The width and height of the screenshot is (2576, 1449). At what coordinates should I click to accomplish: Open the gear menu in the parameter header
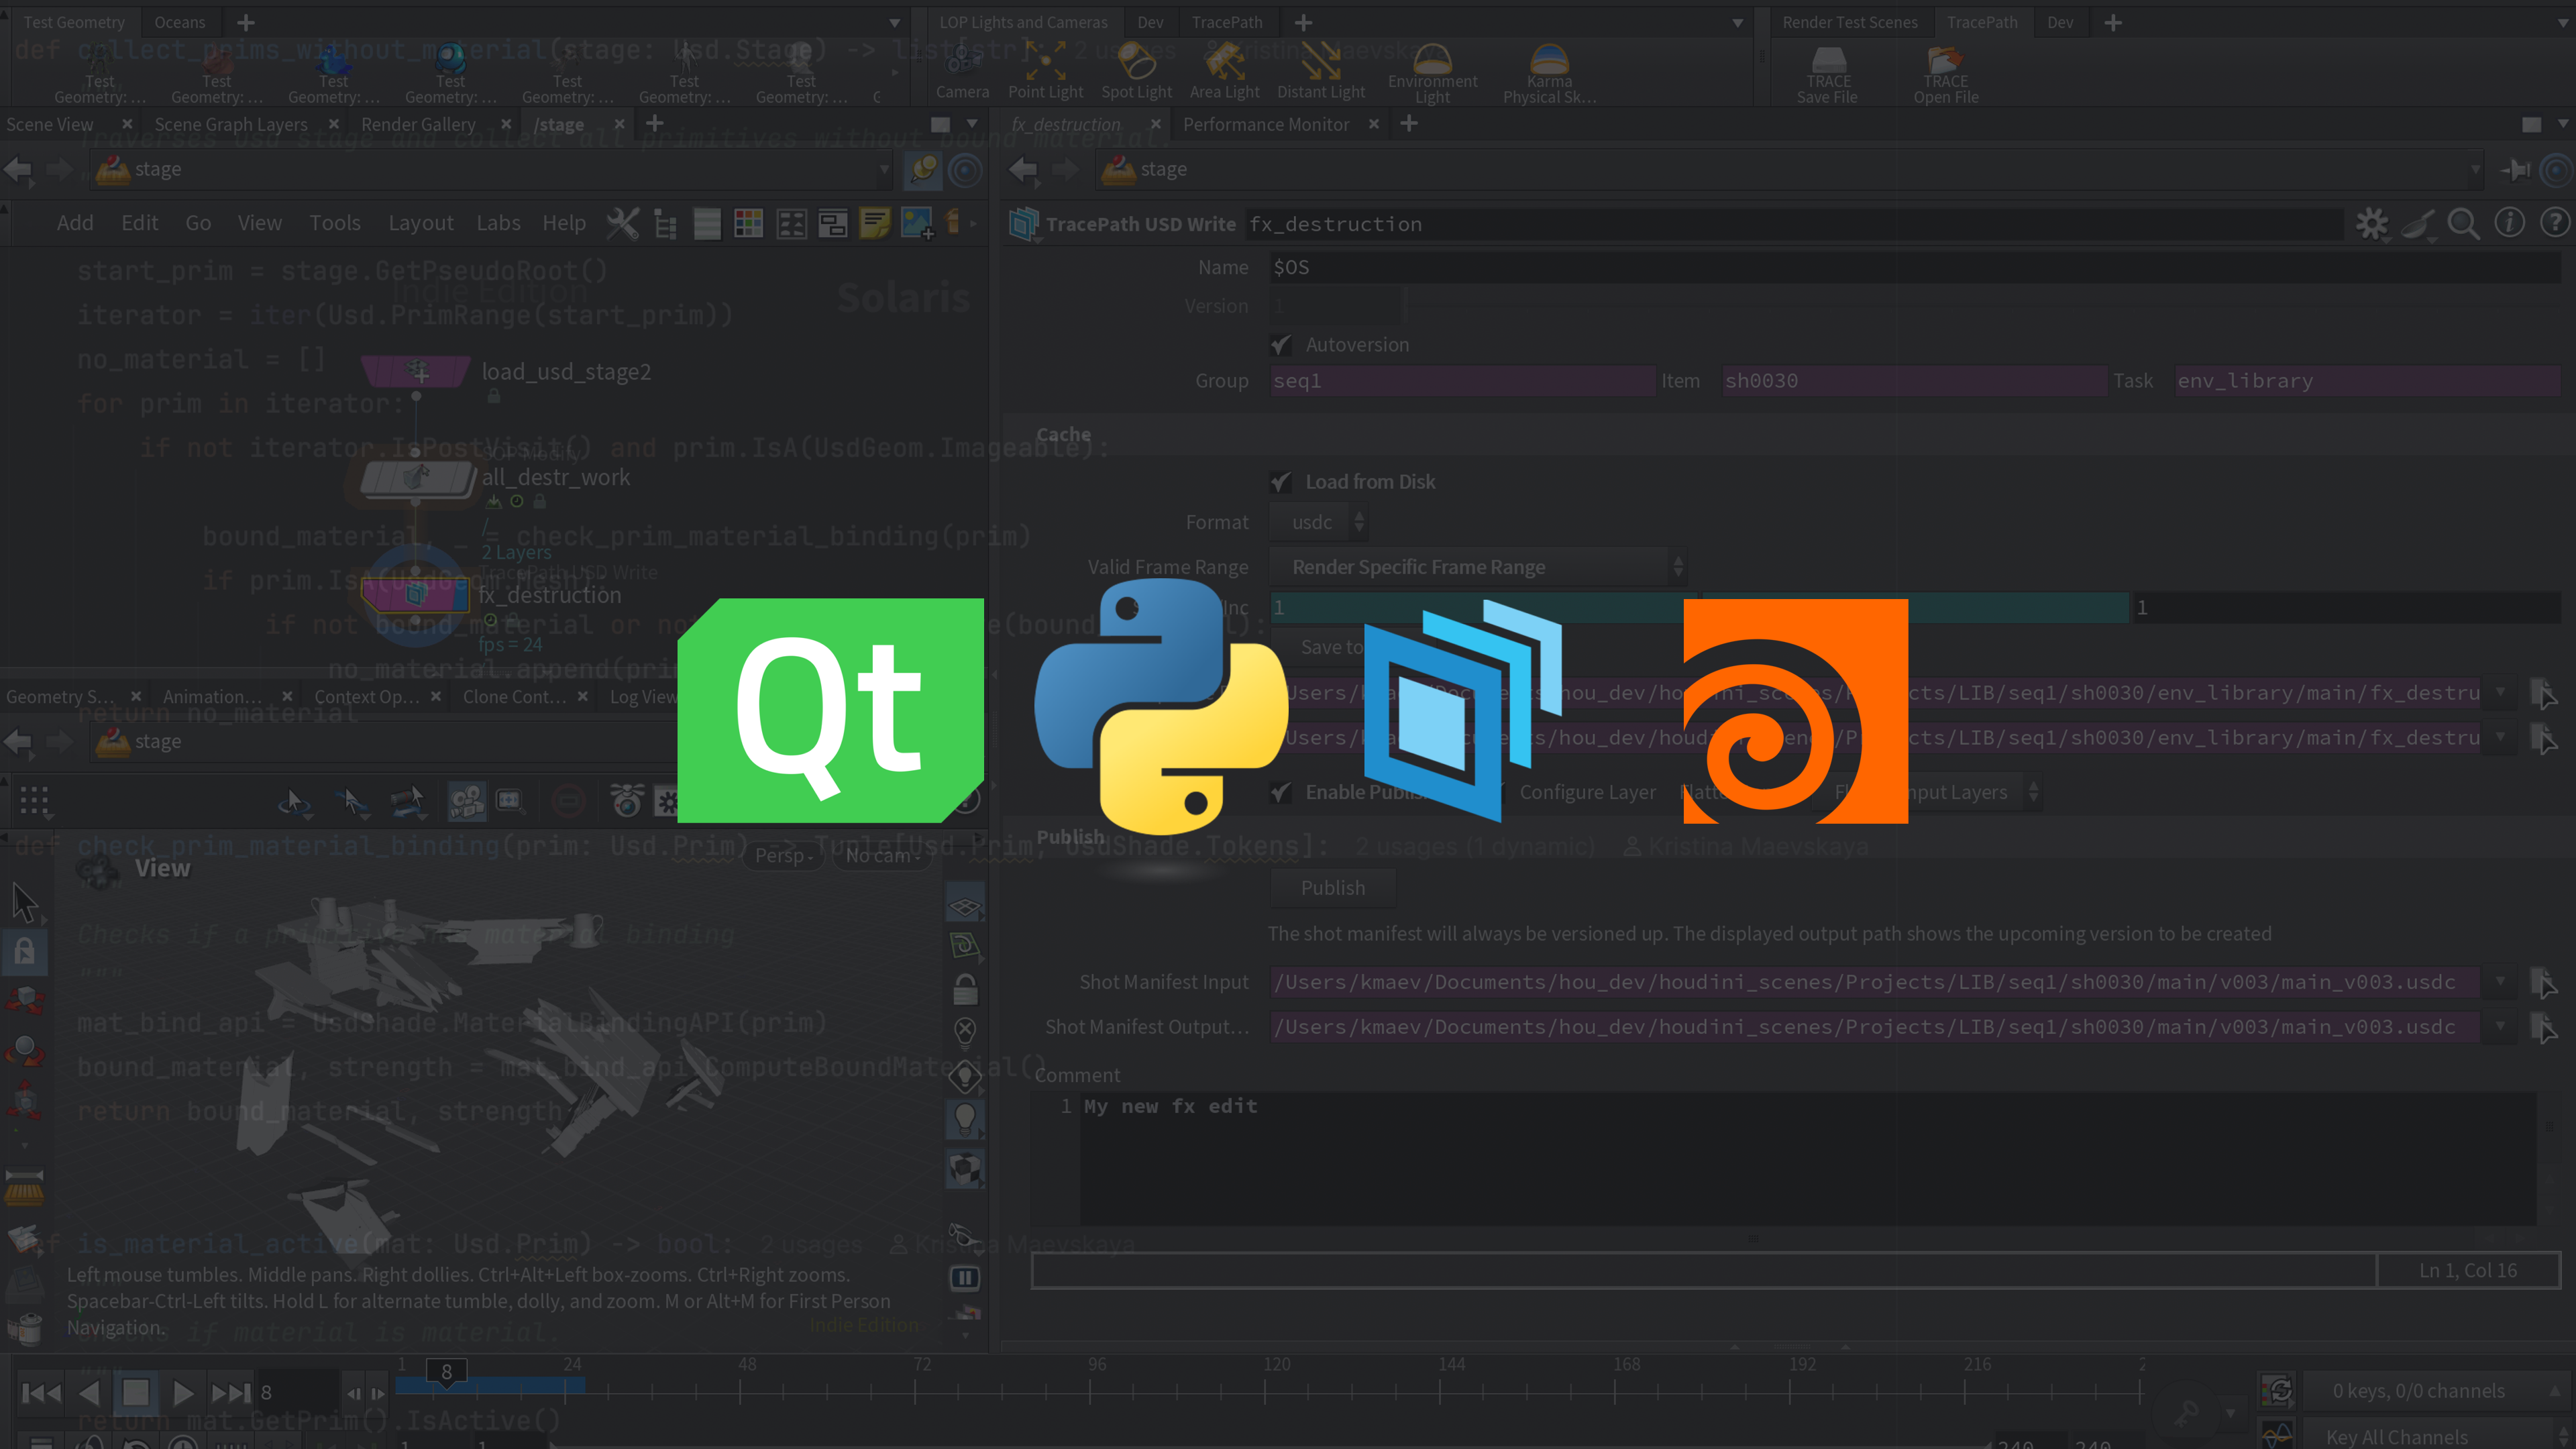coord(2371,224)
